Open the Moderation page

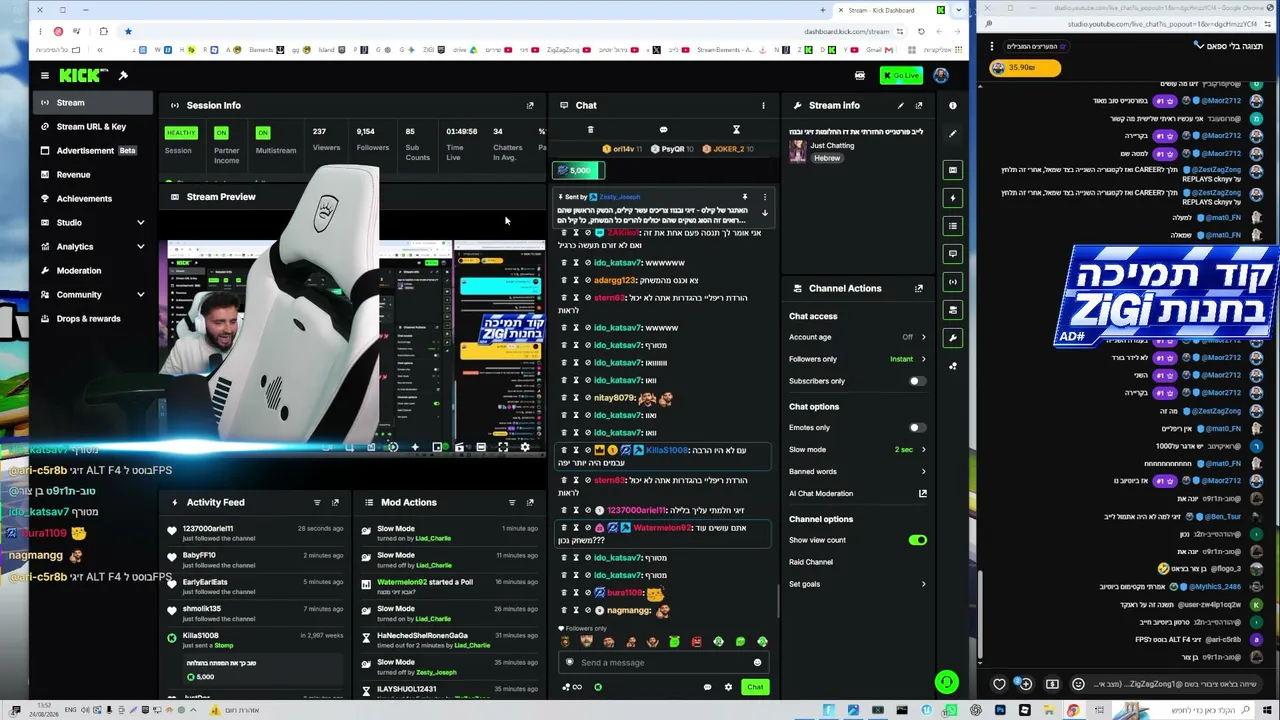94,270
